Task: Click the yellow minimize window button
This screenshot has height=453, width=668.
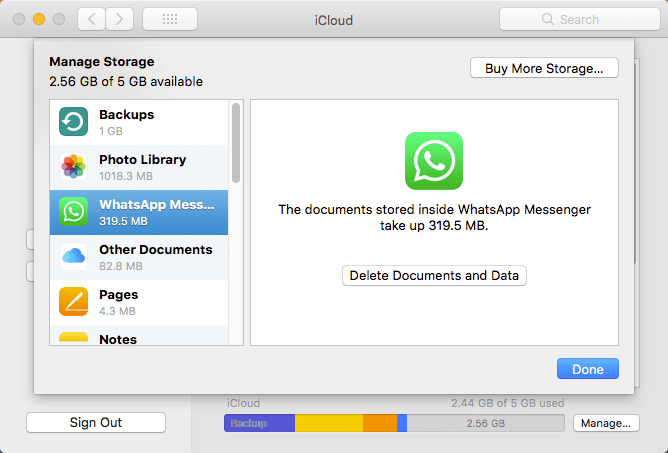Action: (x=39, y=19)
